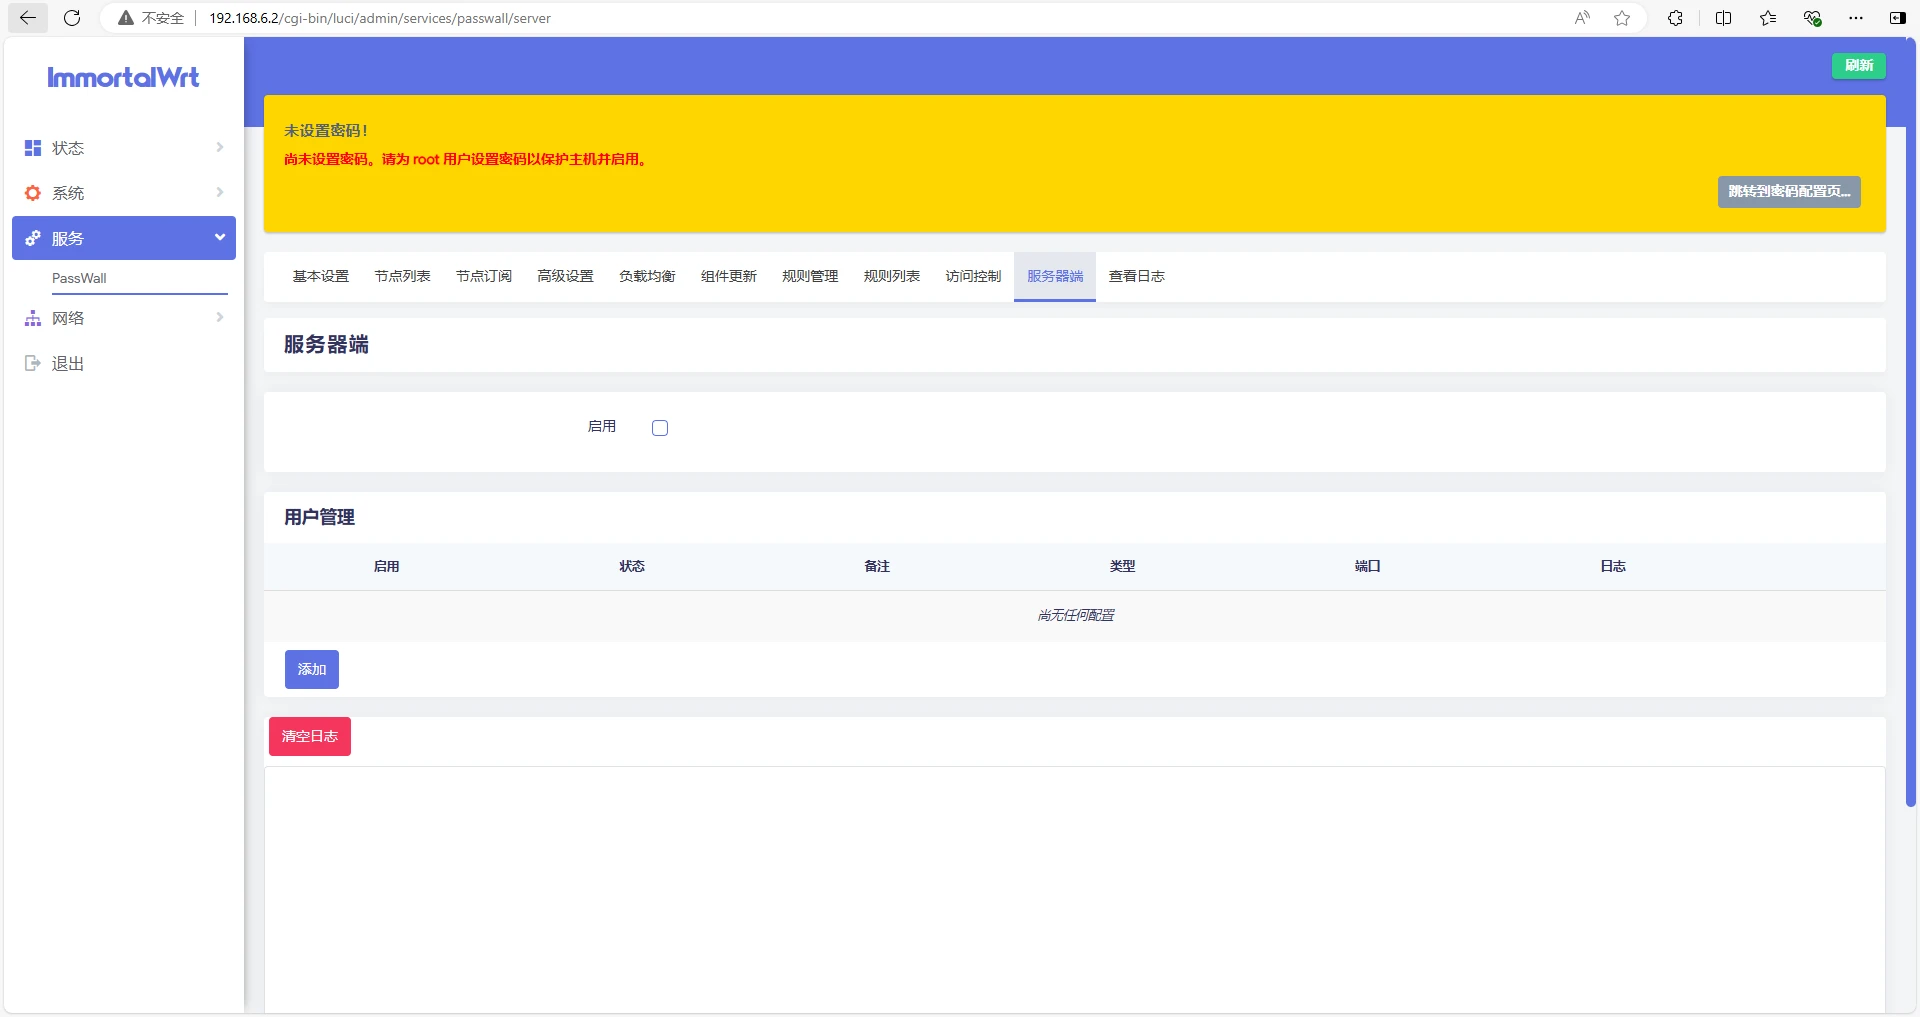Click the browser back arrow
The width and height of the screenshot is (1920, 1017).
[x=27, y=18]
